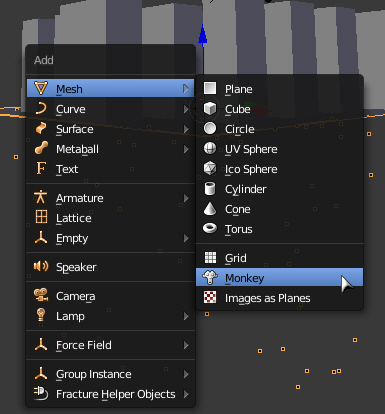The height and width of the screenshot is (414, 385).
Task: Click the blue Z axis arrow
Action: coord(203,34)
